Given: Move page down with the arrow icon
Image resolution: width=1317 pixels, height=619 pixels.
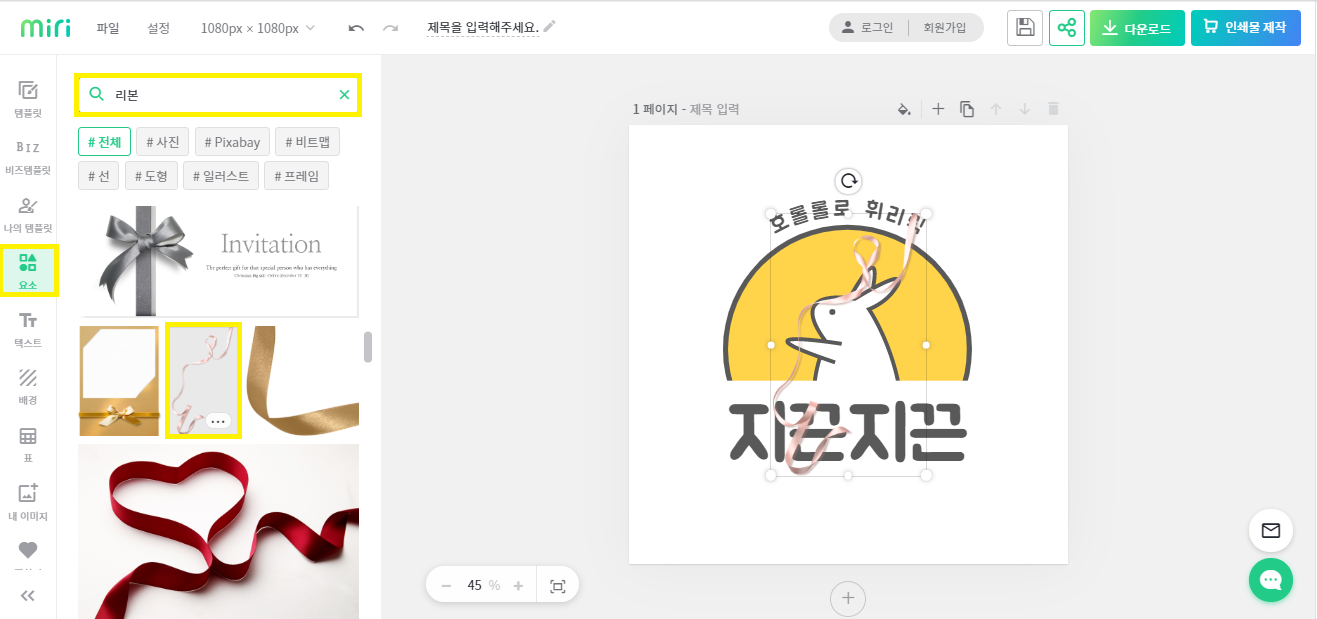Looking at the screenshot, I should pyautogui.click(x=1024, y=109).
